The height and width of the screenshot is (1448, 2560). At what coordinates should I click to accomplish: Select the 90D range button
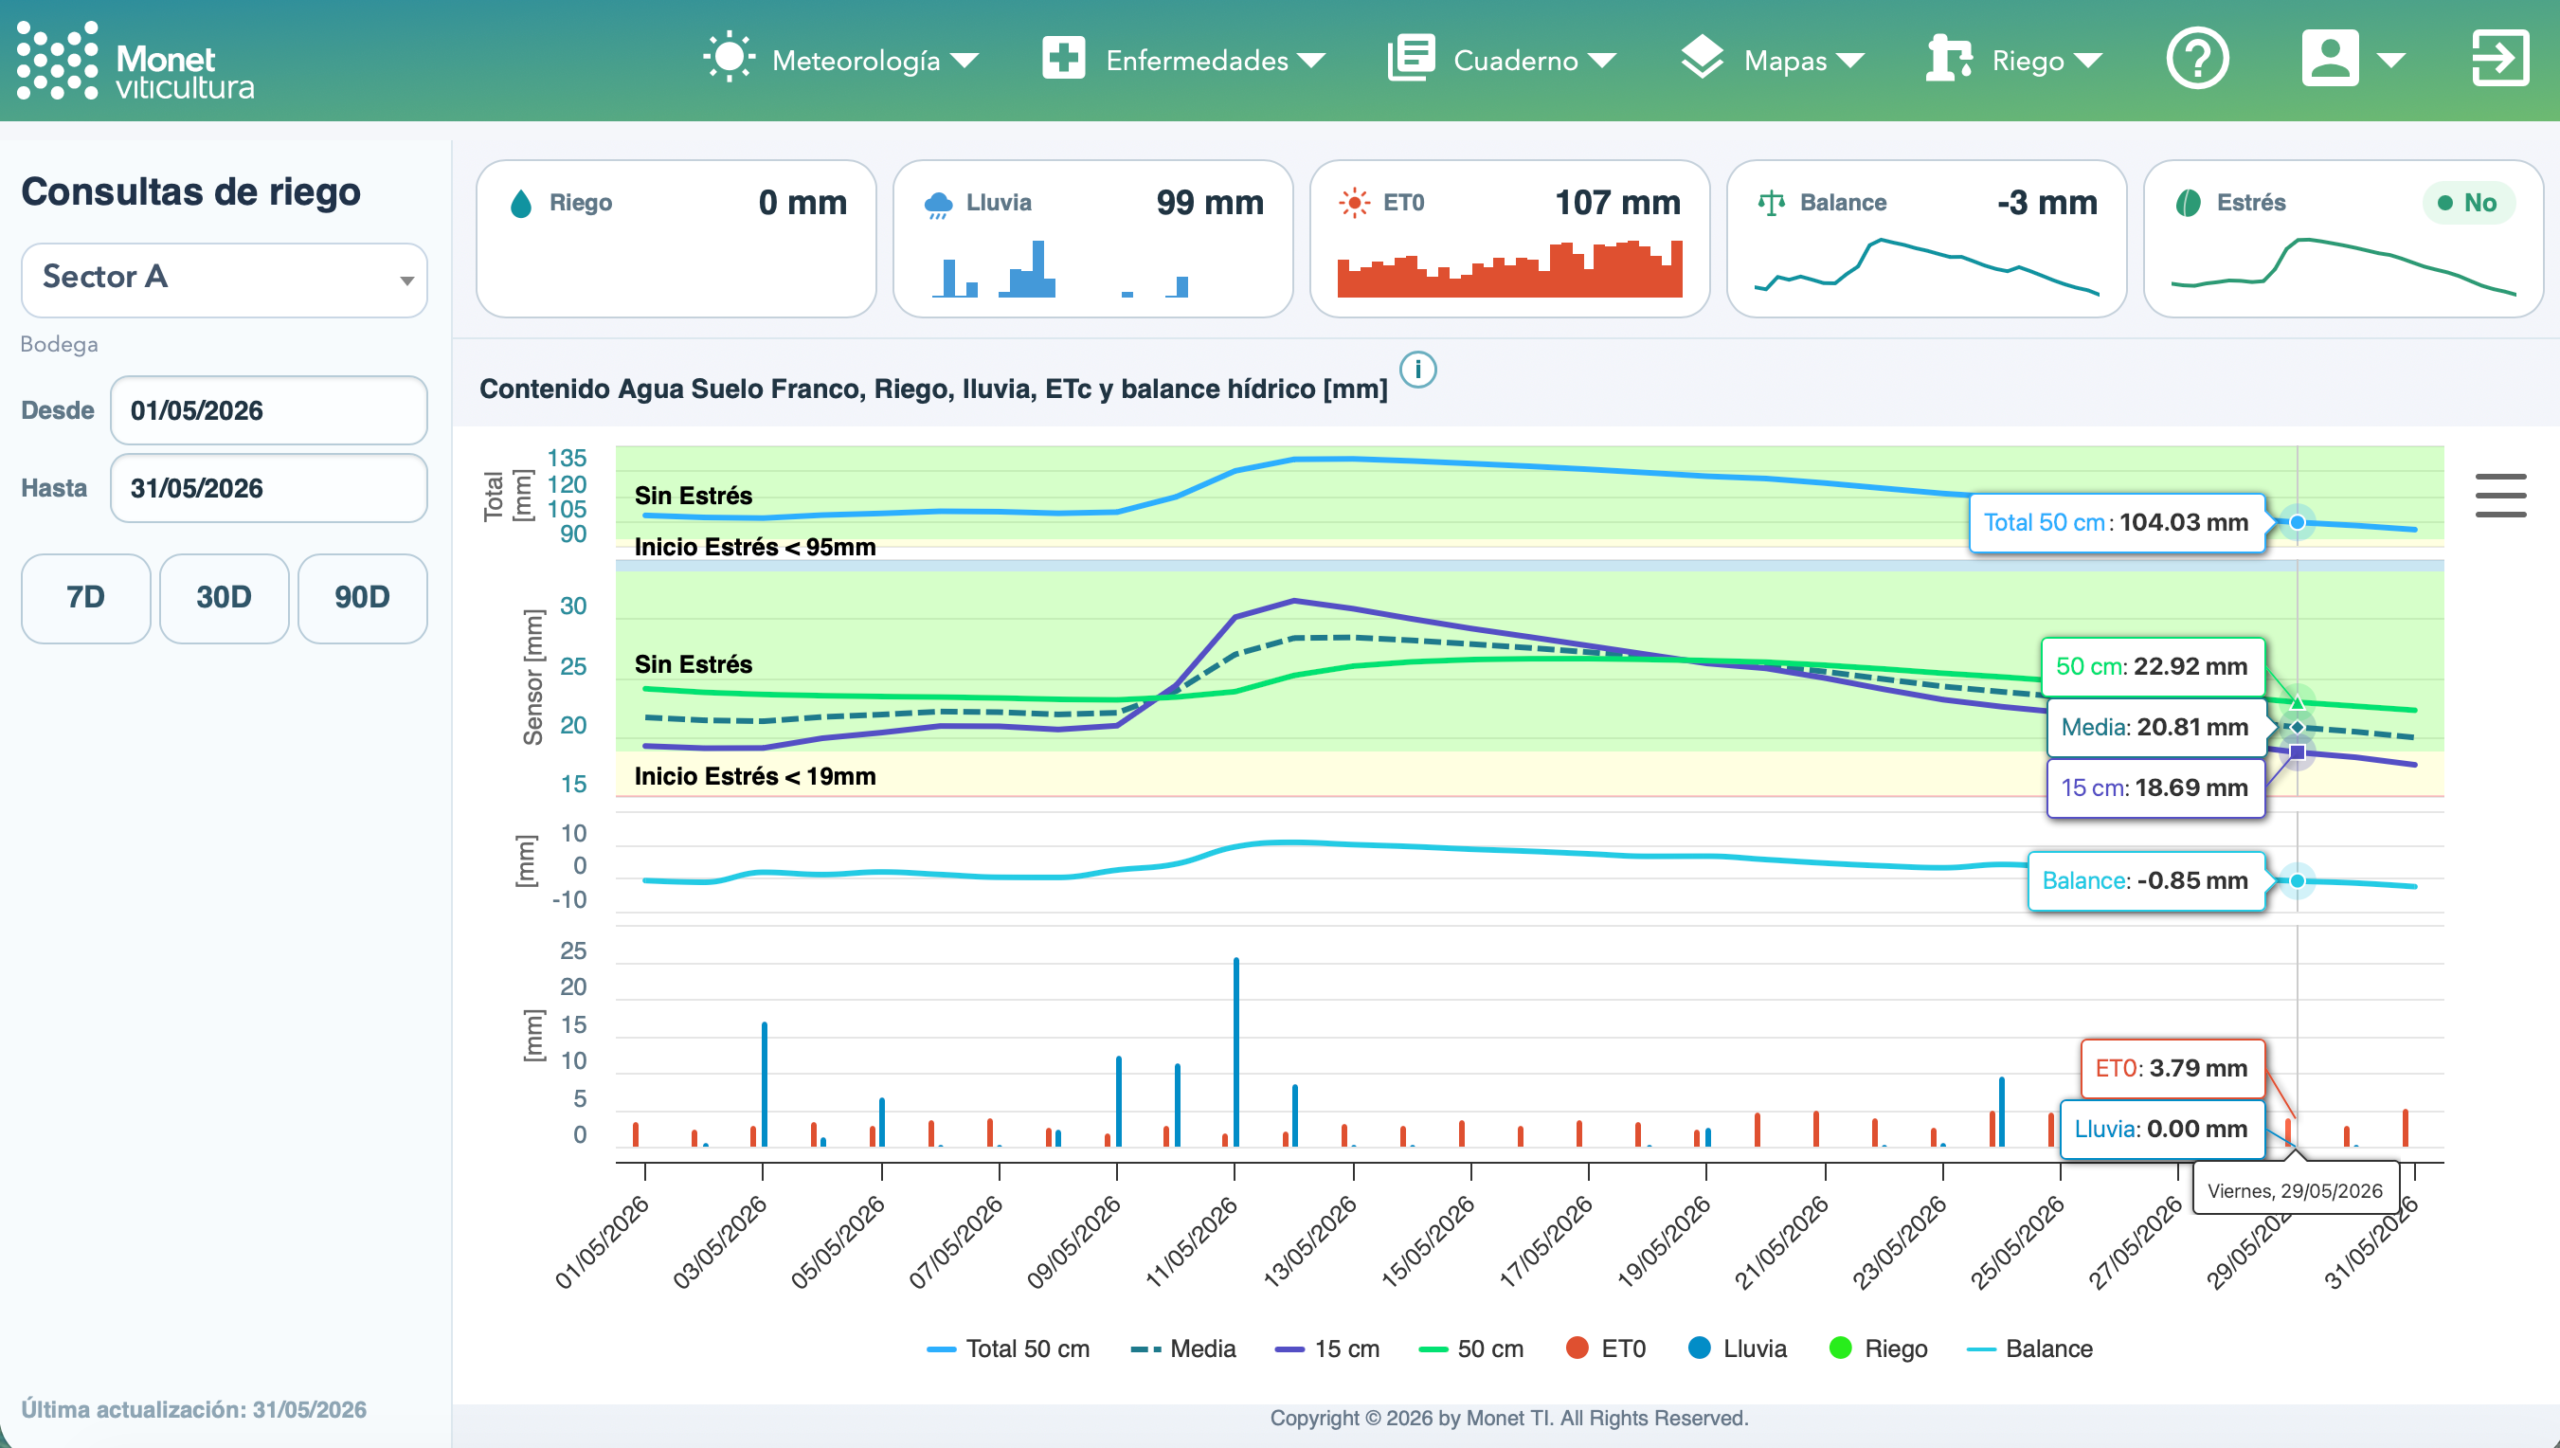[x=362, y=598]
